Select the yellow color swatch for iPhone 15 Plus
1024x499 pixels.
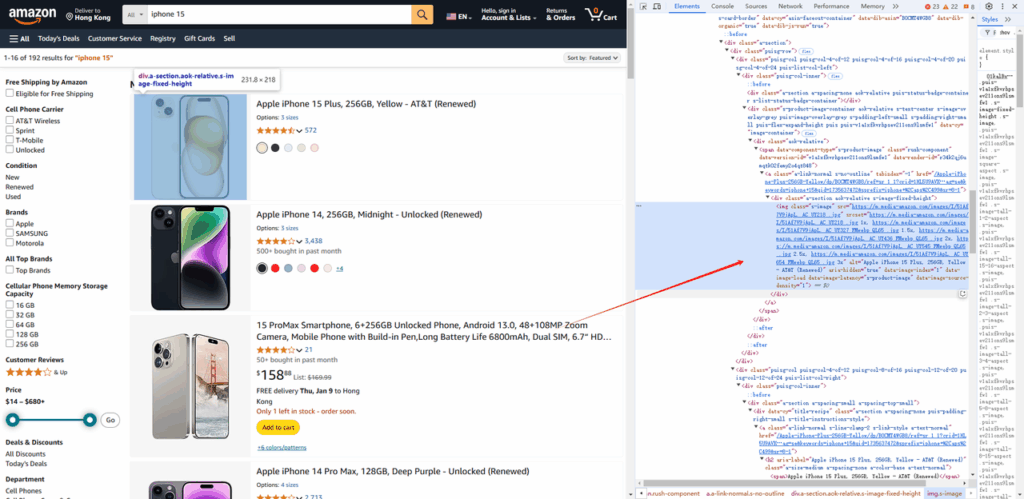point(262,148)
